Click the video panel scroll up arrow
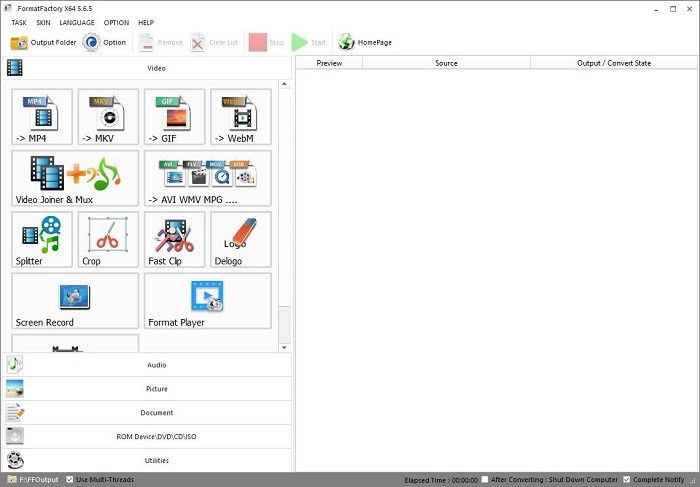Screen dimensions: 700x487 pos(284,84)
